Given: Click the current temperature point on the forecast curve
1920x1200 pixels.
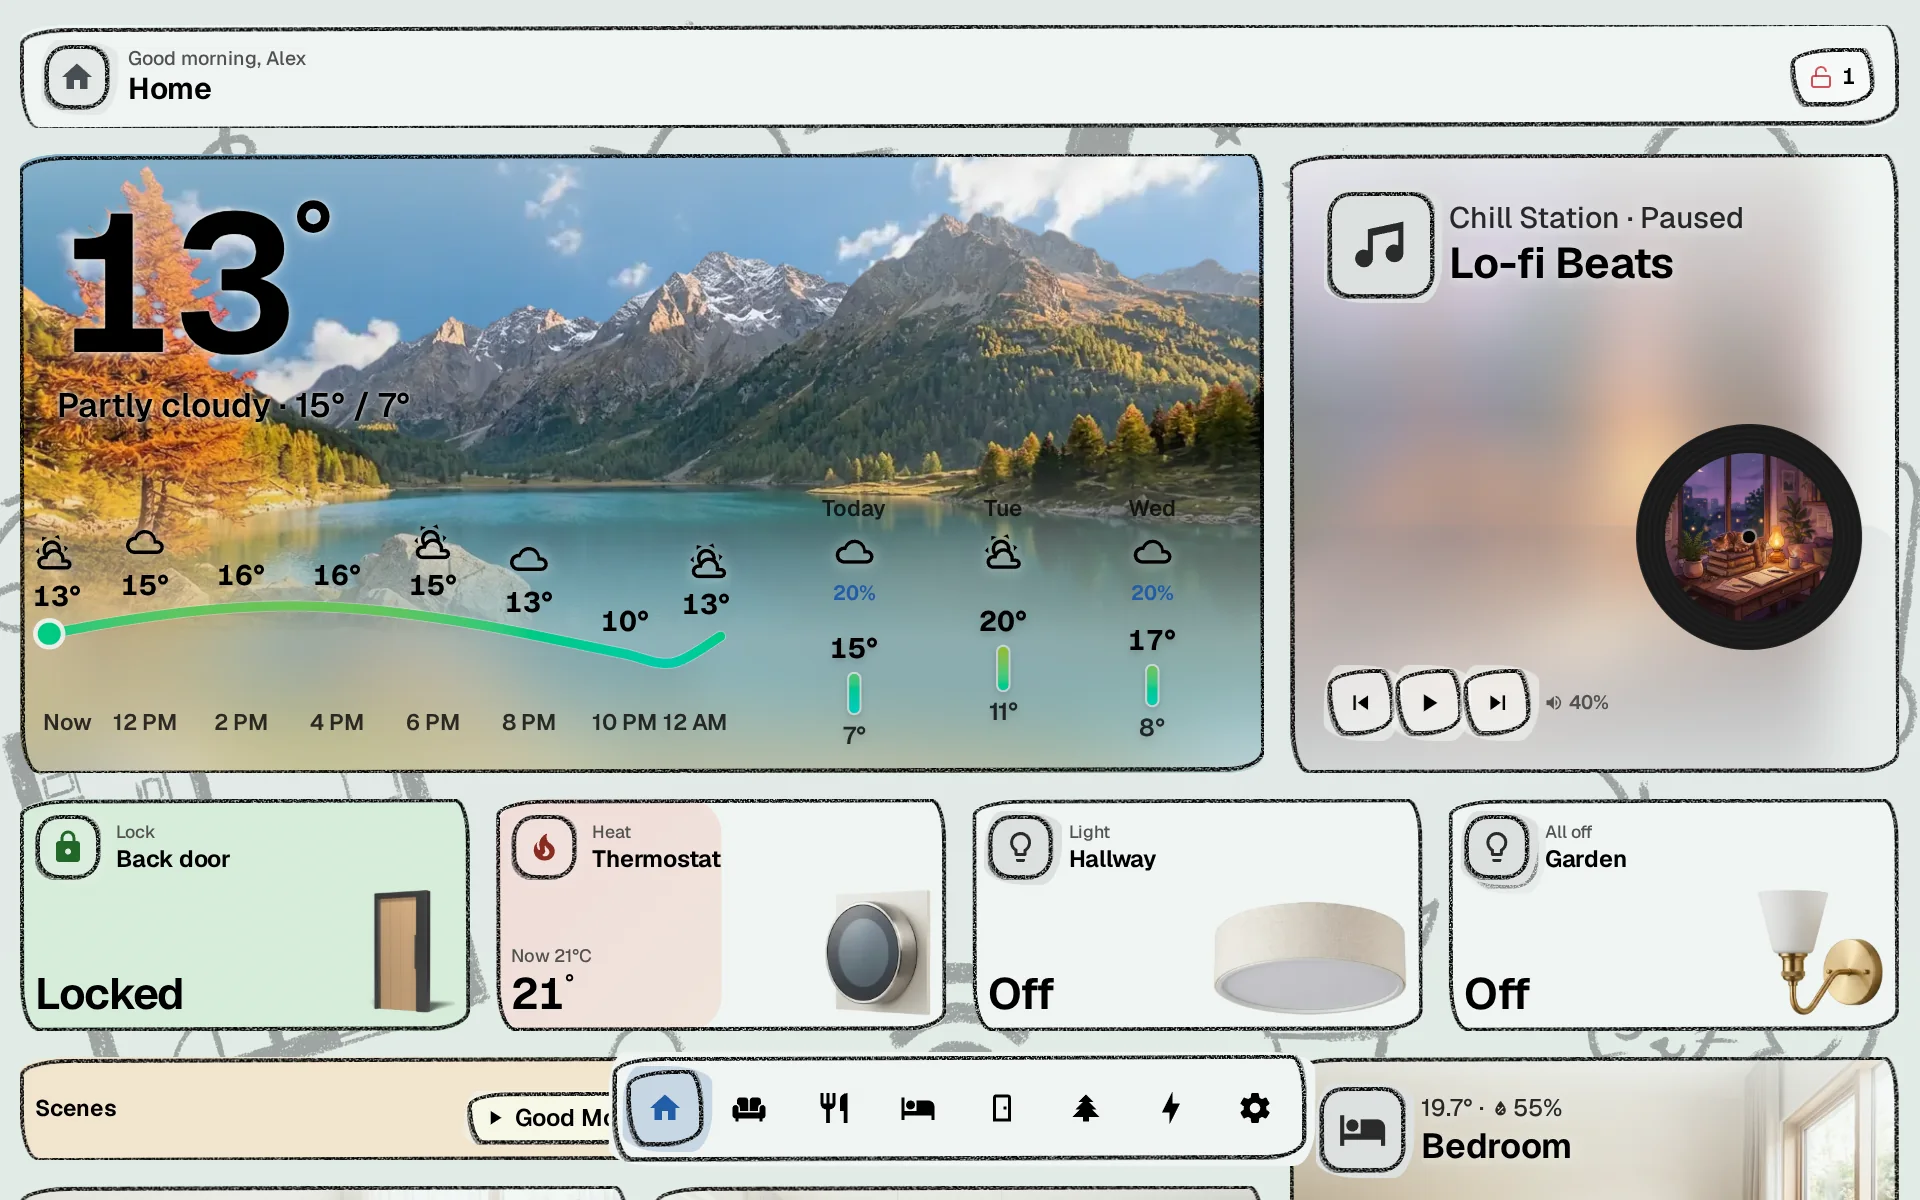Looking at the screenshot, I should [49, 633].
